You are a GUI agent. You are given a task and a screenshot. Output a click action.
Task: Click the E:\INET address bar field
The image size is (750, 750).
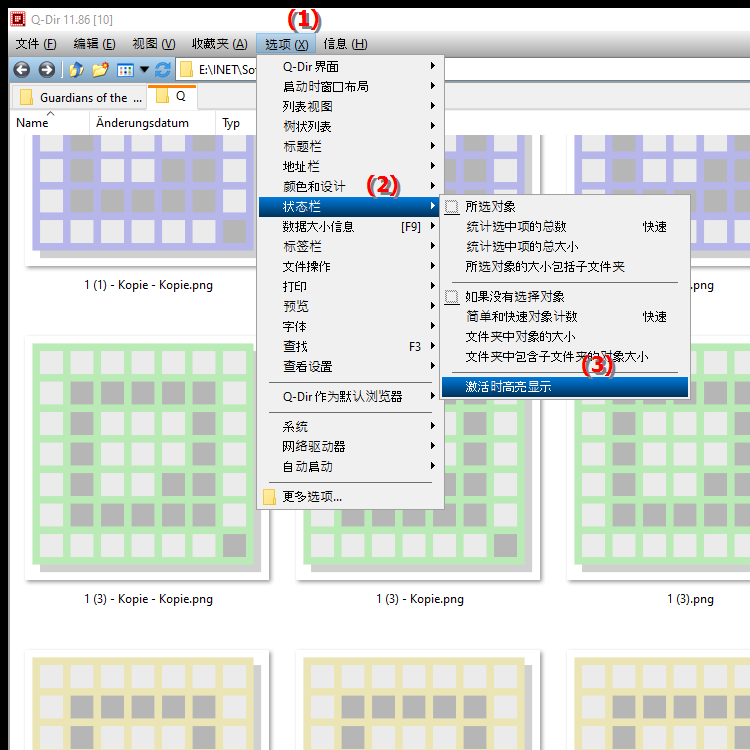463,70
